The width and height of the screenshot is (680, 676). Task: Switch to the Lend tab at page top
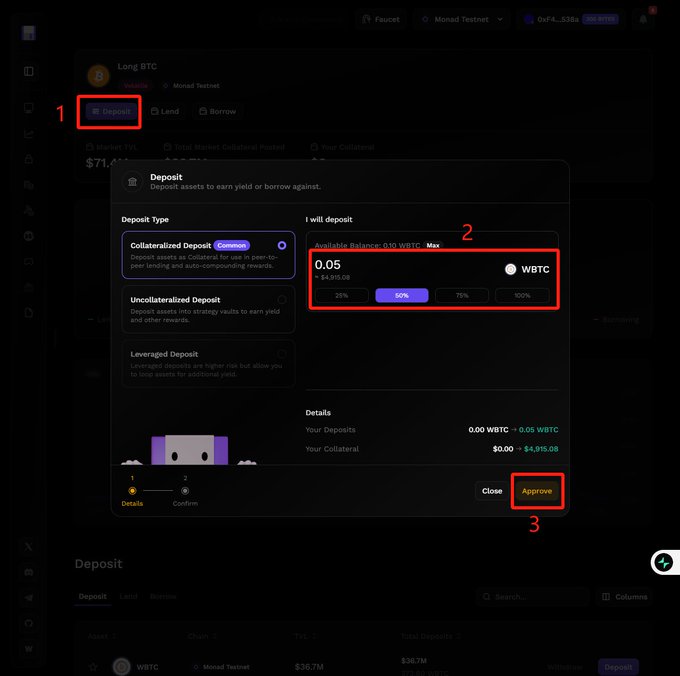coord(165,111)
